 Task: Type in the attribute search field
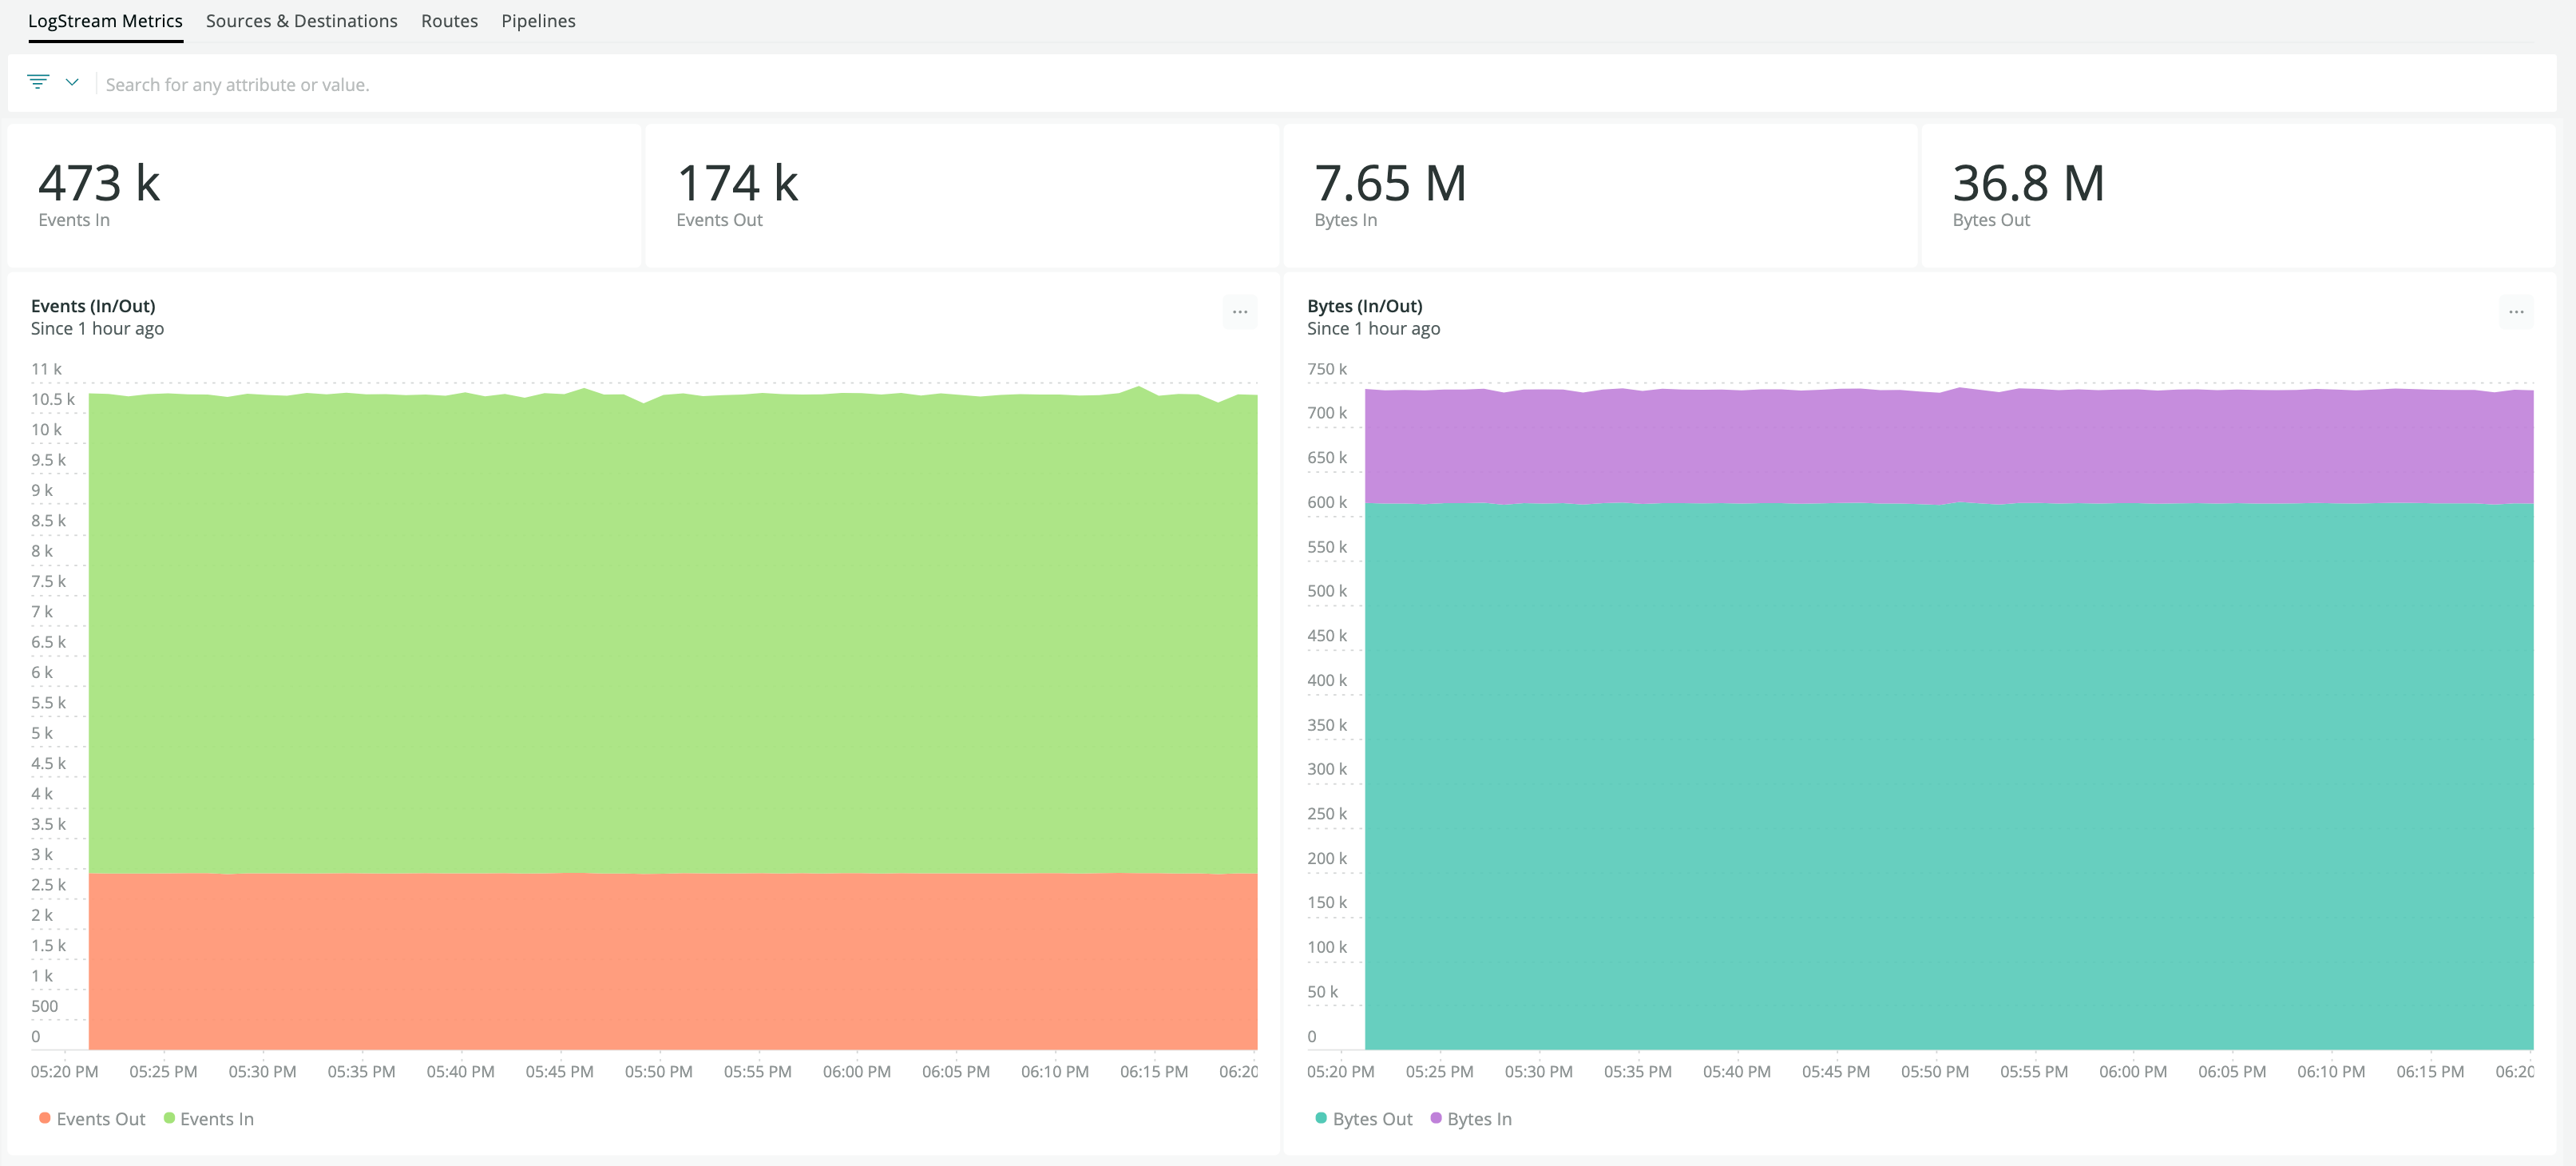(237, 85)
